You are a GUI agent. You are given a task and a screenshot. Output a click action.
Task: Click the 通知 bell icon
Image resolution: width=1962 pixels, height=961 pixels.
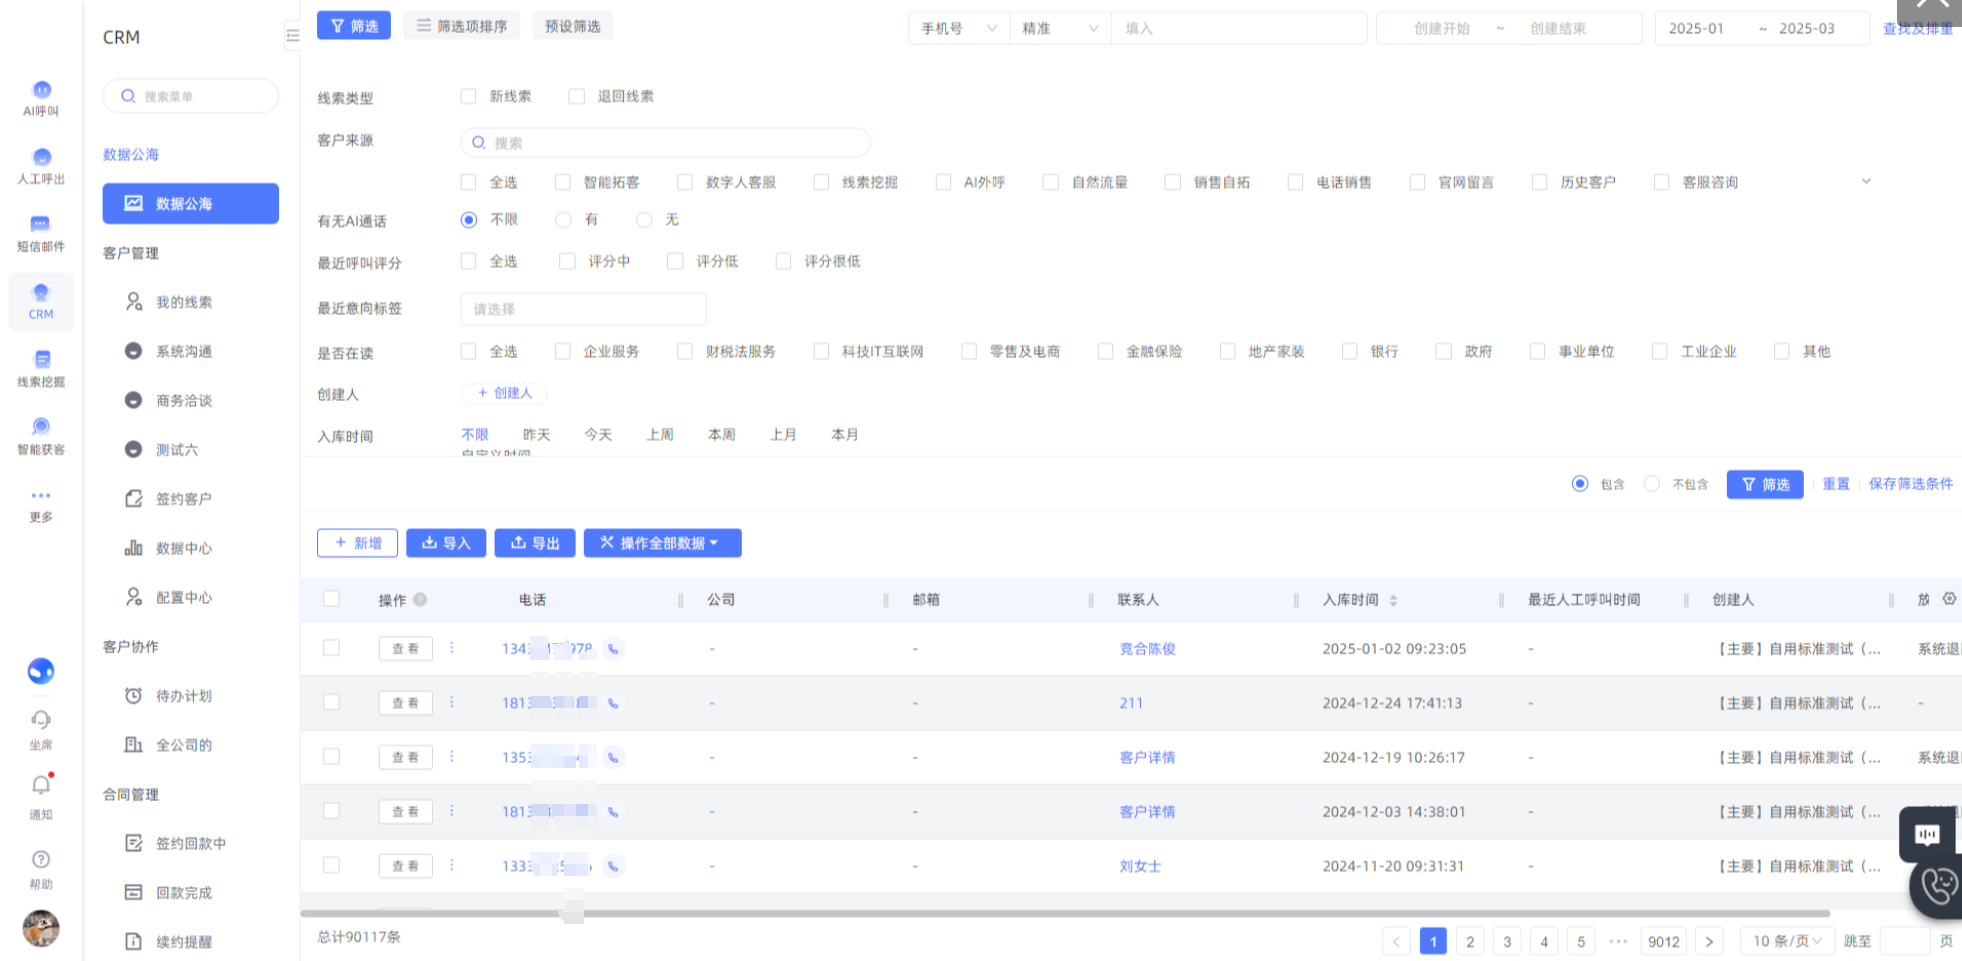pyautogui.click(x=41, y=786)
